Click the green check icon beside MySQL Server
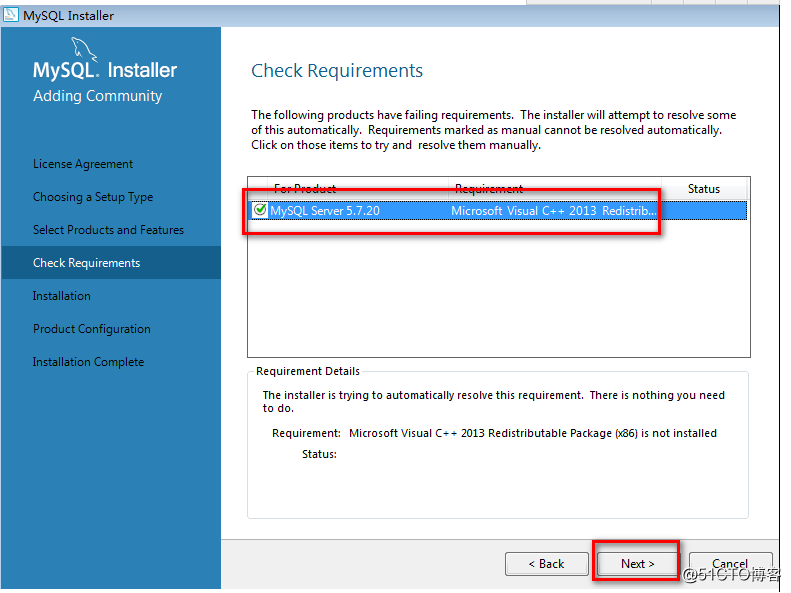The width and height of the screenshot is (791, 593). [x=260, y=209]
